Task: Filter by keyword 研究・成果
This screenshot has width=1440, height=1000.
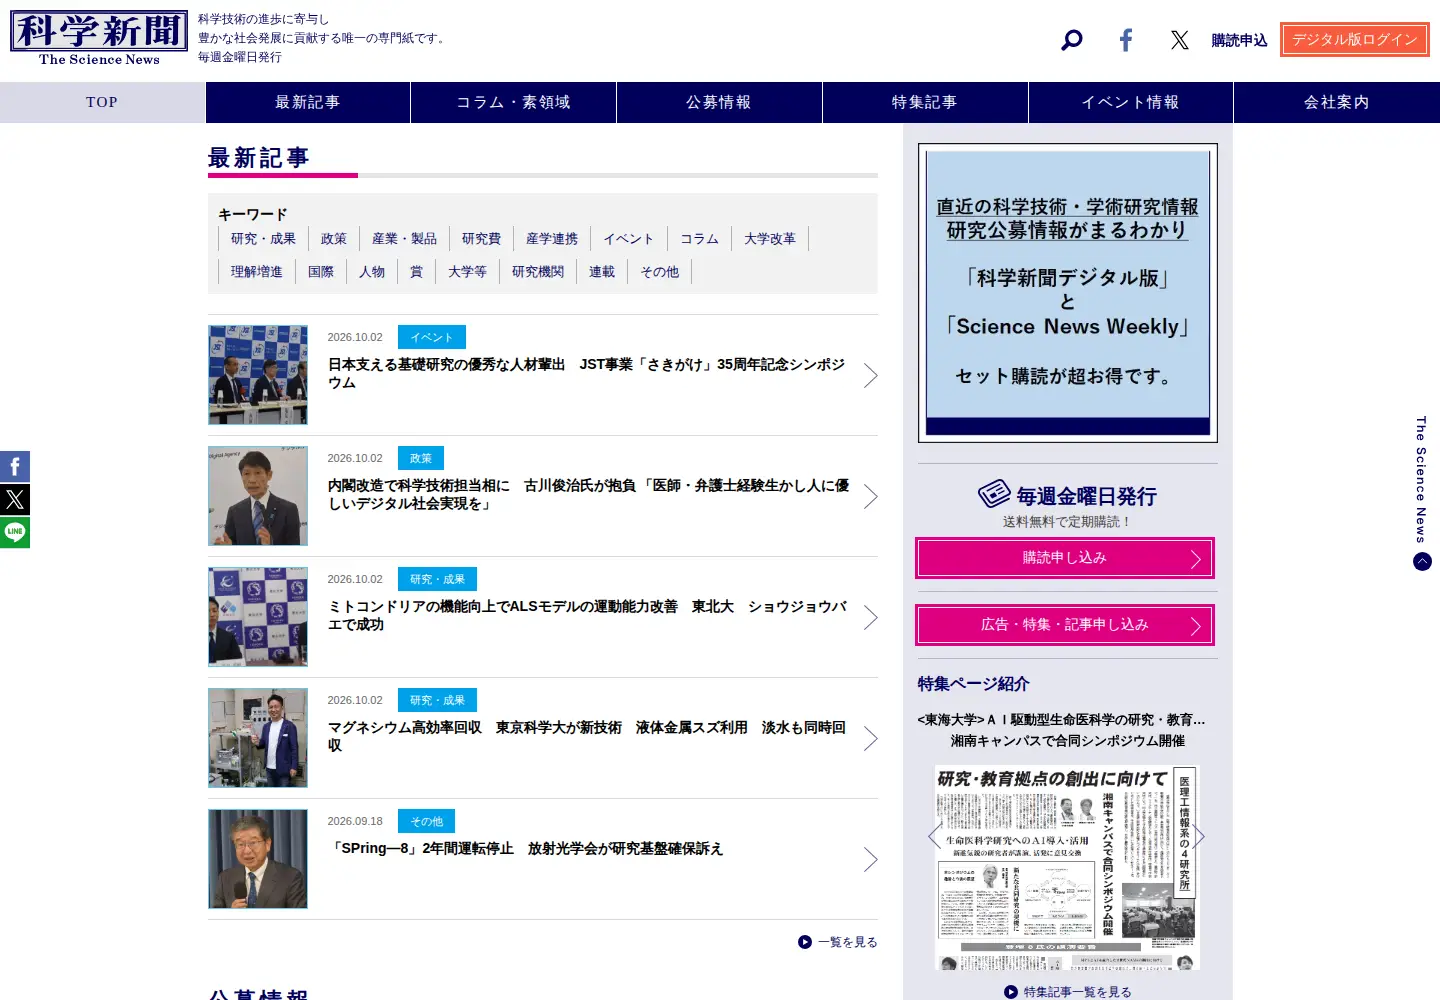Action: [263, 239]
